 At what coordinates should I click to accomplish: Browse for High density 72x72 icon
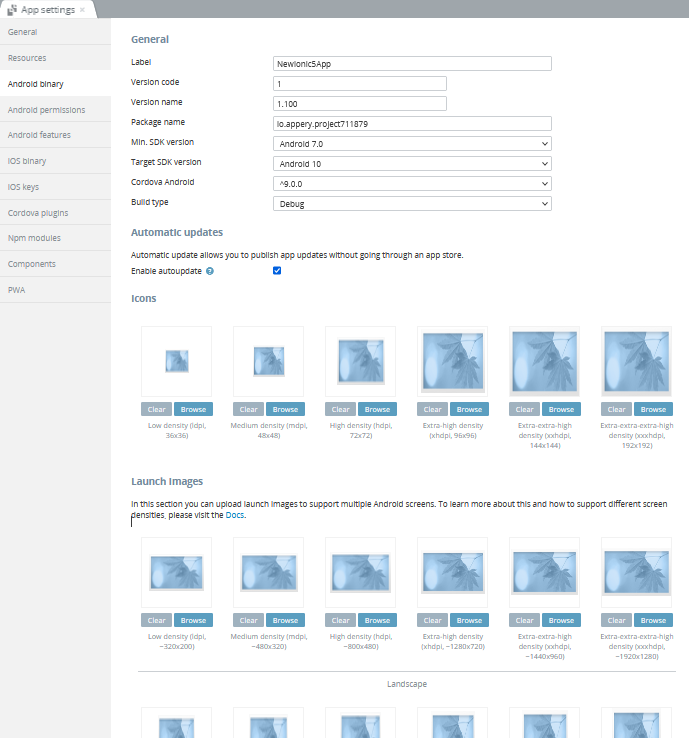pyautogui.click(x=377, y=409)
